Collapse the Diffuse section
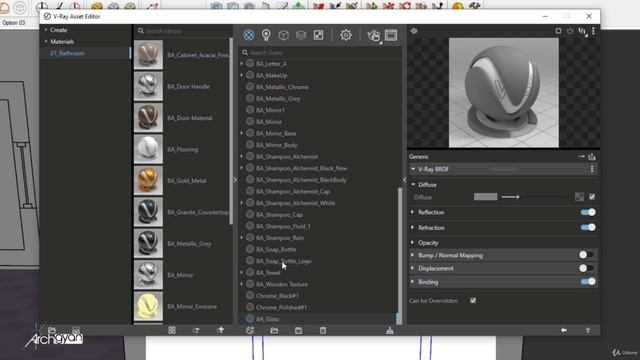The image size is (640, 360). click(413, 184)
